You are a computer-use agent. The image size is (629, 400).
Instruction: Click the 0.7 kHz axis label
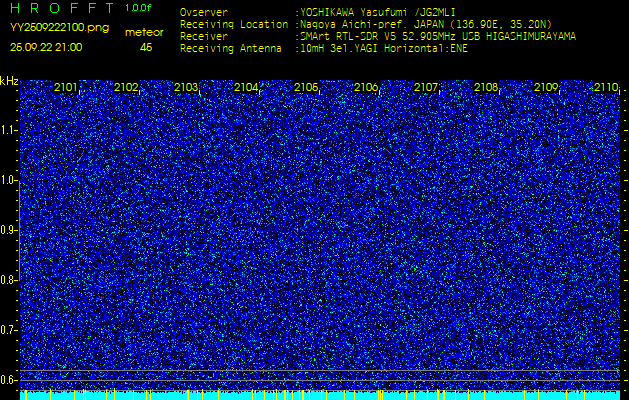point(8,330)
